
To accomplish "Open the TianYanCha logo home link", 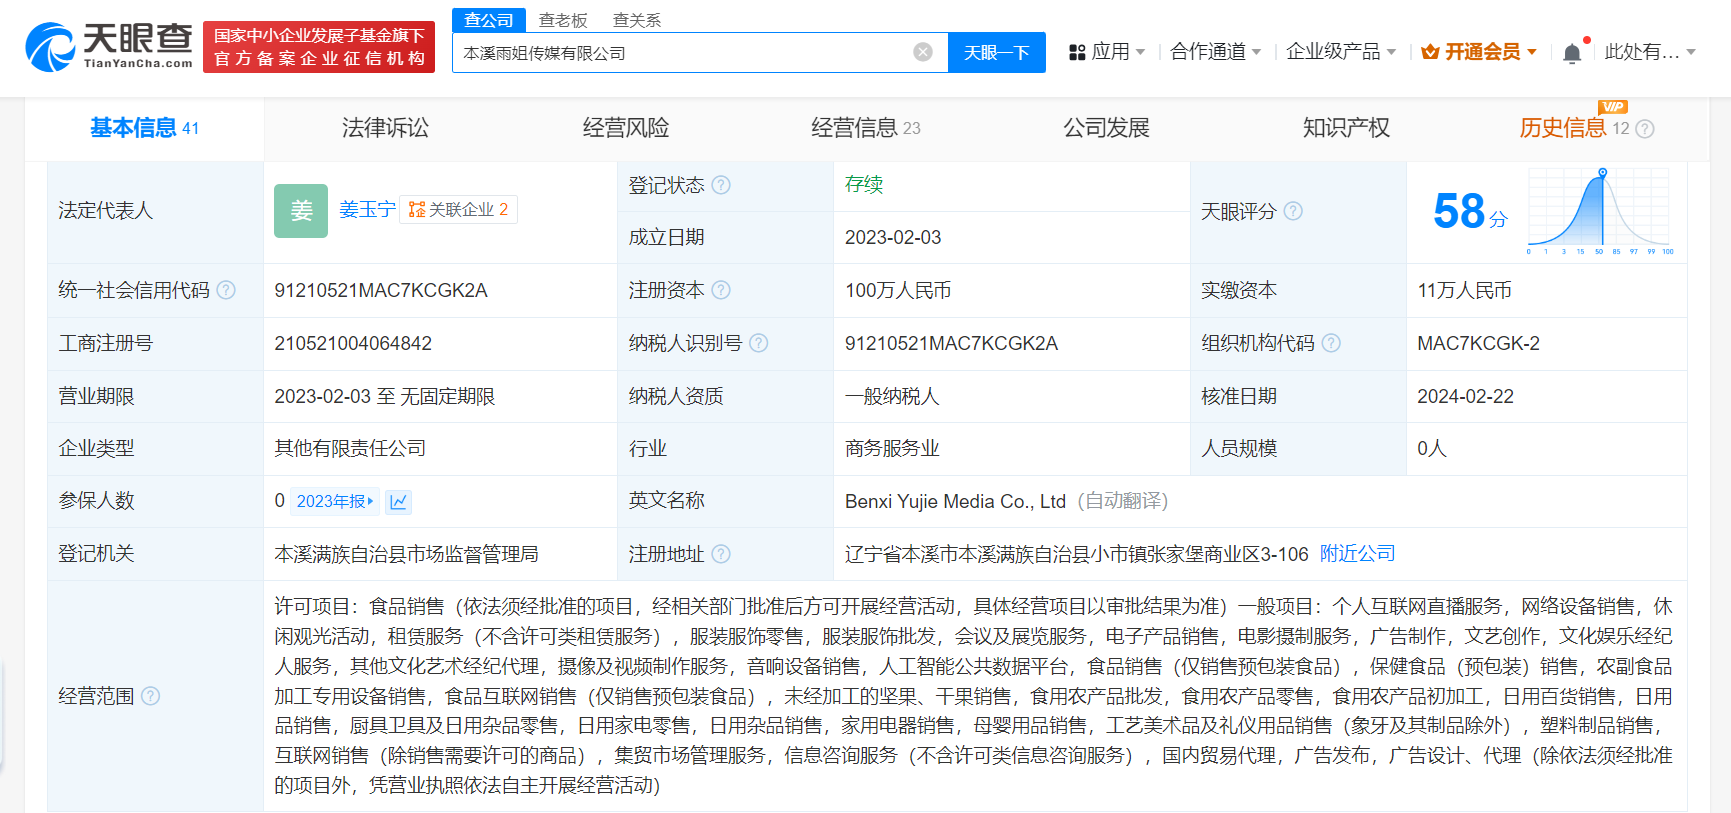I will pyautogui.click(x=109, y=47).
